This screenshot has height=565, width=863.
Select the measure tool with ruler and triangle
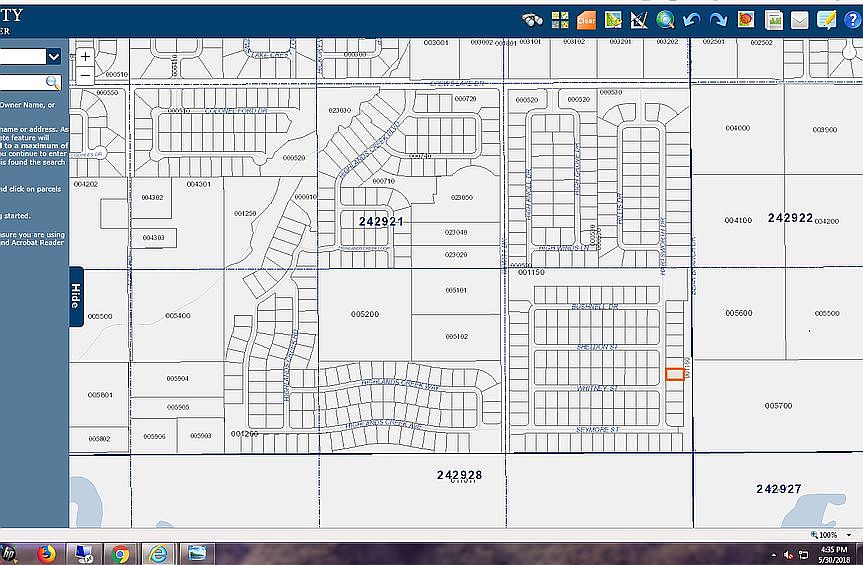tap(639, 20)
